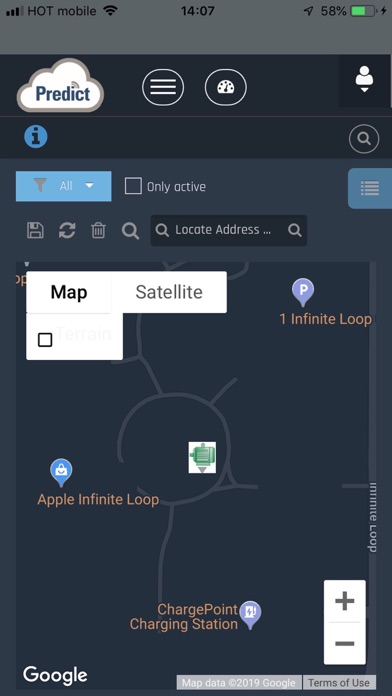Open the hamburger main menu
This screenshot has width=392, height=696.
coord(163,87)
